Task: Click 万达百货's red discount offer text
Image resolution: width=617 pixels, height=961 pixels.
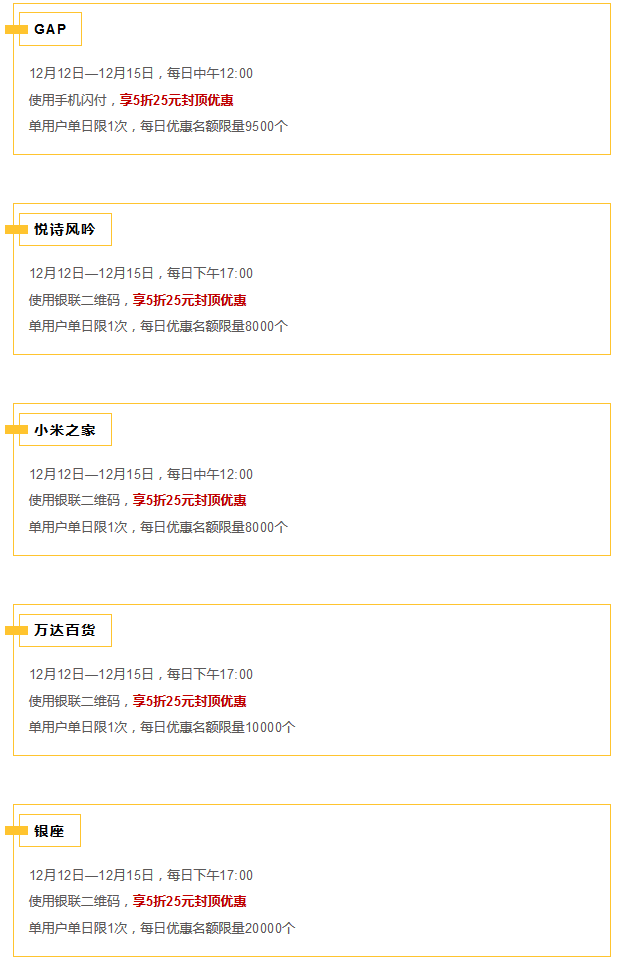Action: [x=190, y=701]
